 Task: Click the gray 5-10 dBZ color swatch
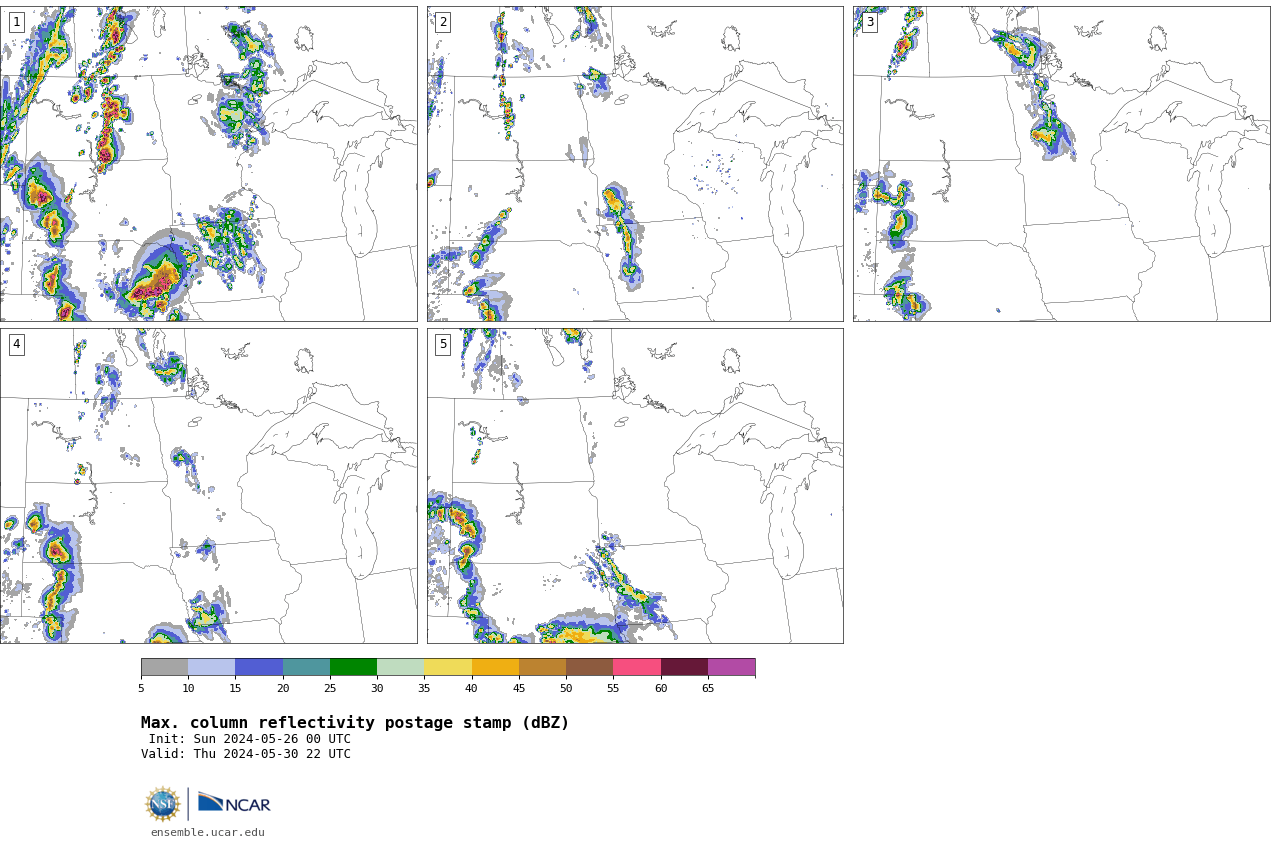164,667
